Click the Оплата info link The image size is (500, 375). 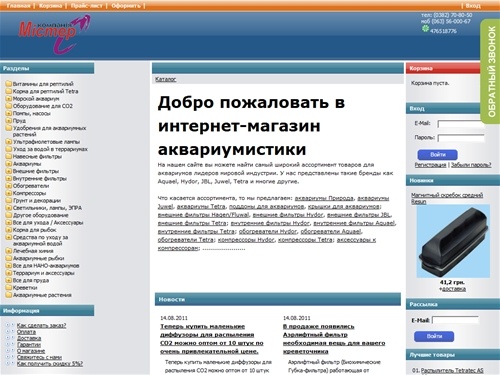26,332
